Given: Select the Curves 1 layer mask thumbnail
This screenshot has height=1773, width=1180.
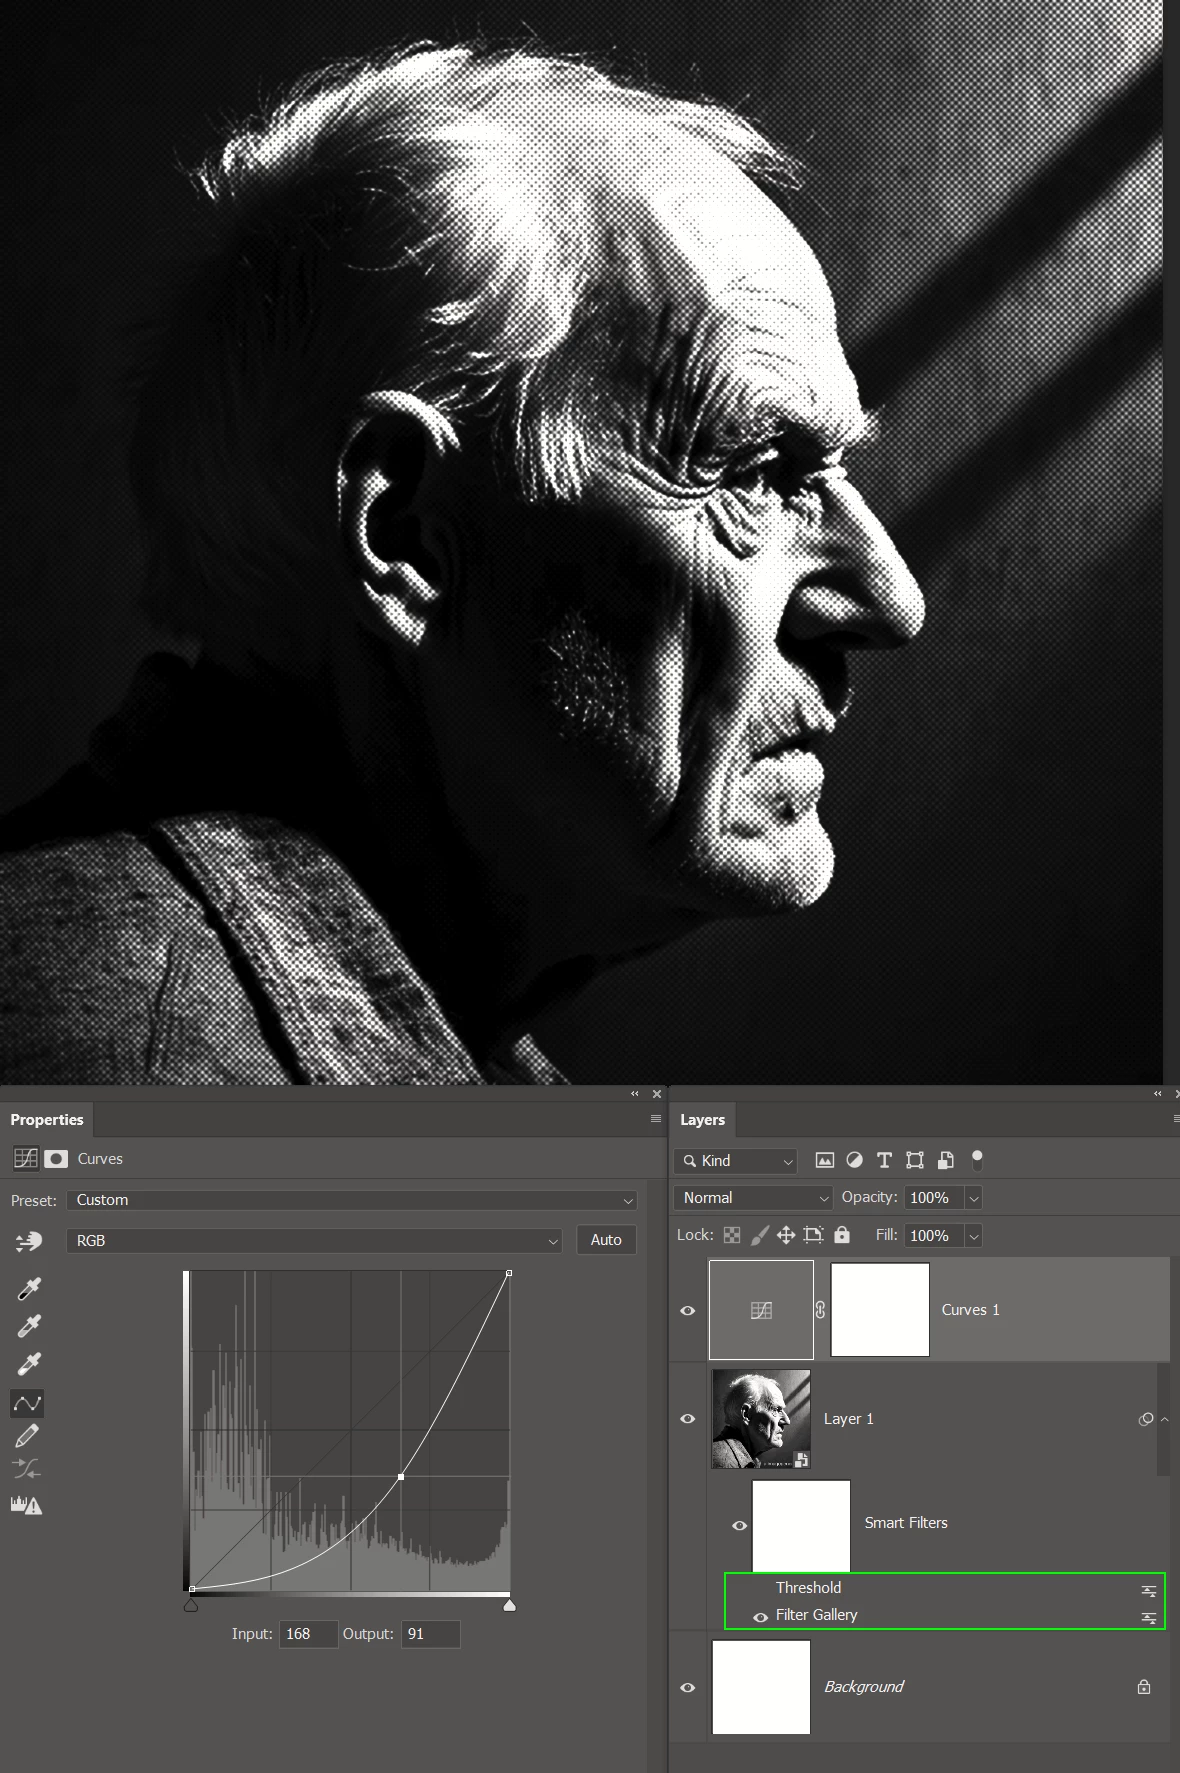Looking at the screenshot, I should tap(880, 1310).
